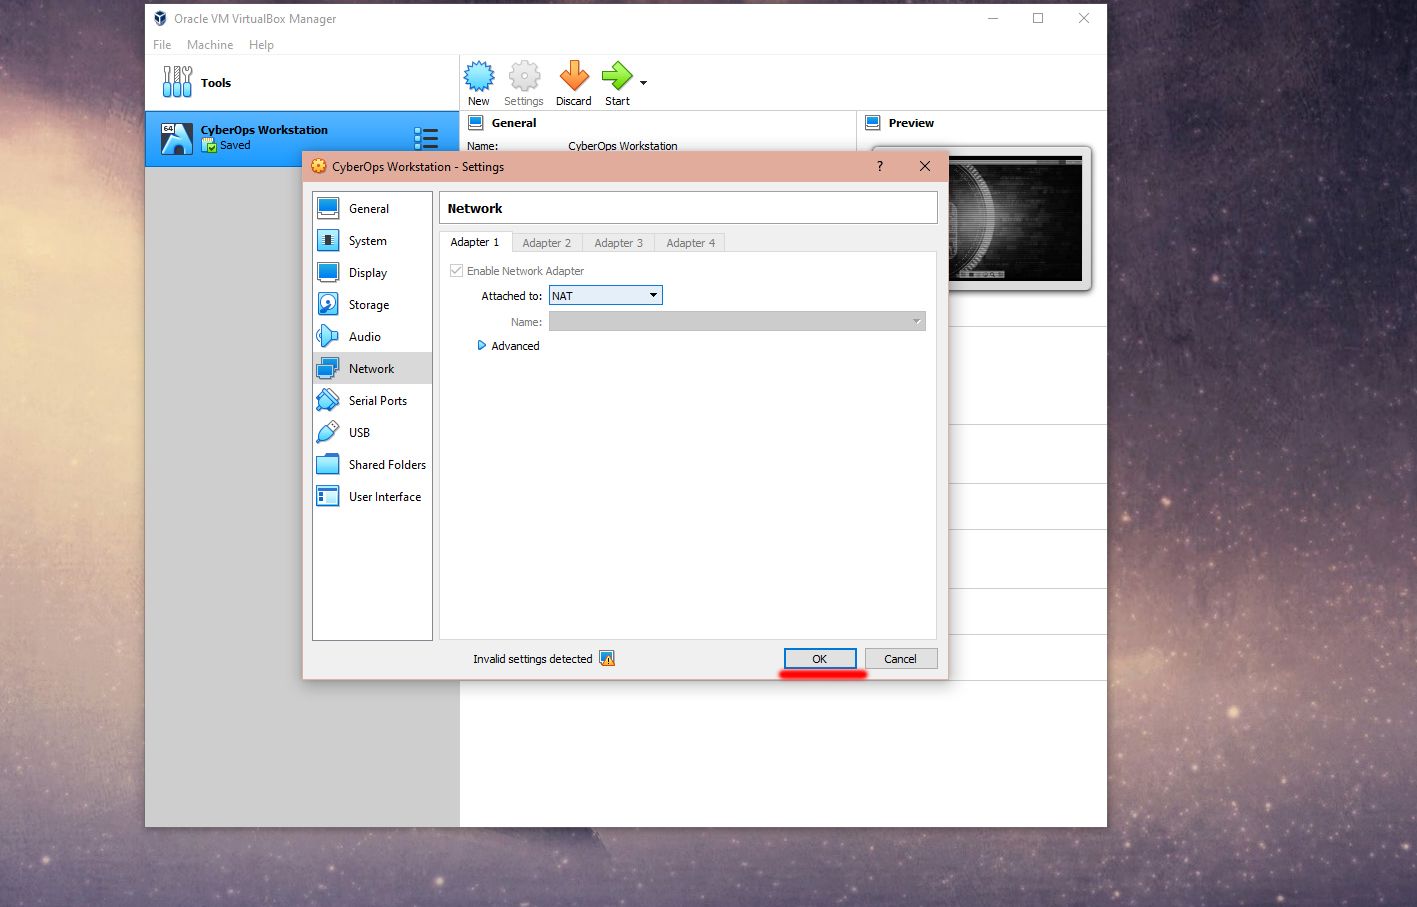The image size is (1417, 907).
Task: Click the CyberOps Workstation name value in General
Action: point(623,146)
